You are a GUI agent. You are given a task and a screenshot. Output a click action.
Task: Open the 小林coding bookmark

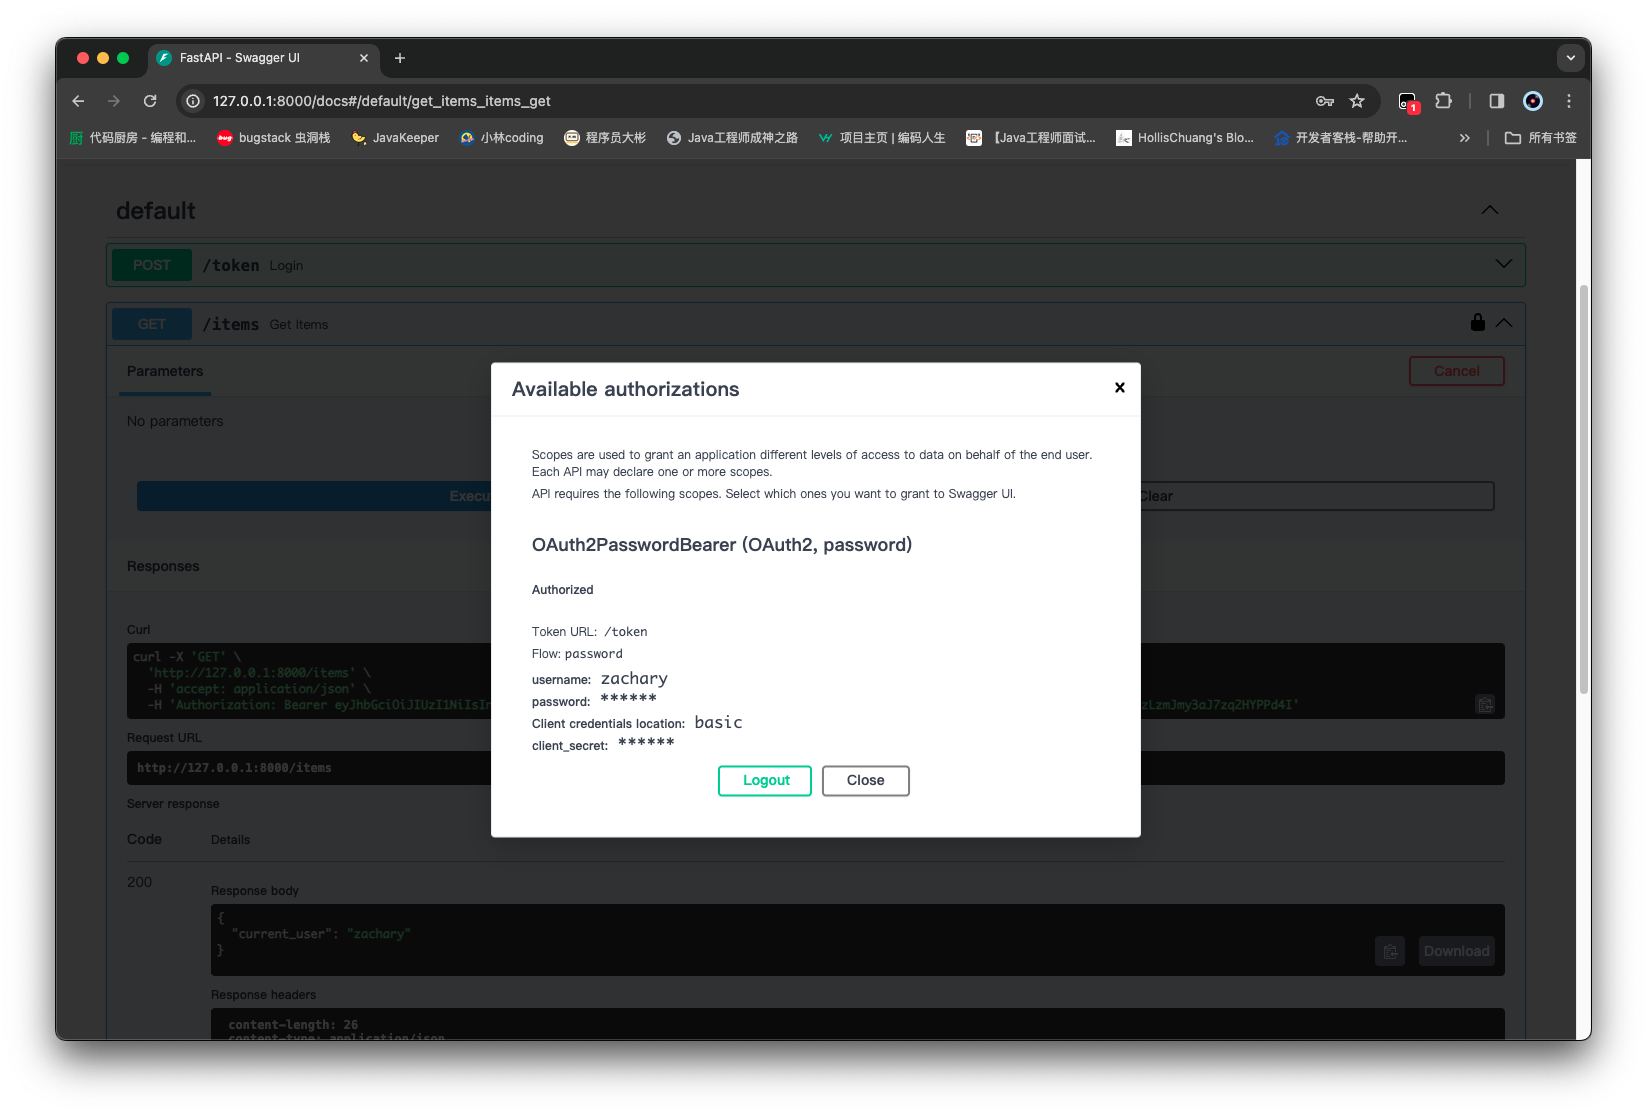click(501, 138)
